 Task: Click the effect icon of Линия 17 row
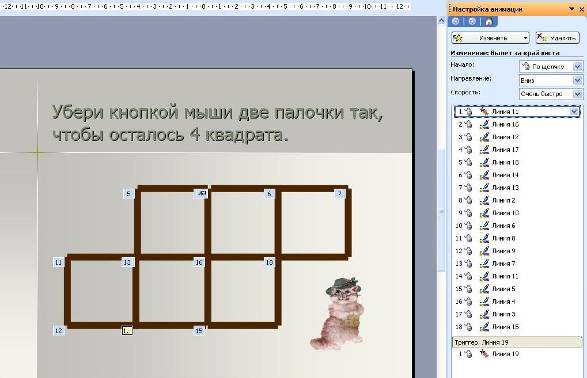tap(484, 150)
